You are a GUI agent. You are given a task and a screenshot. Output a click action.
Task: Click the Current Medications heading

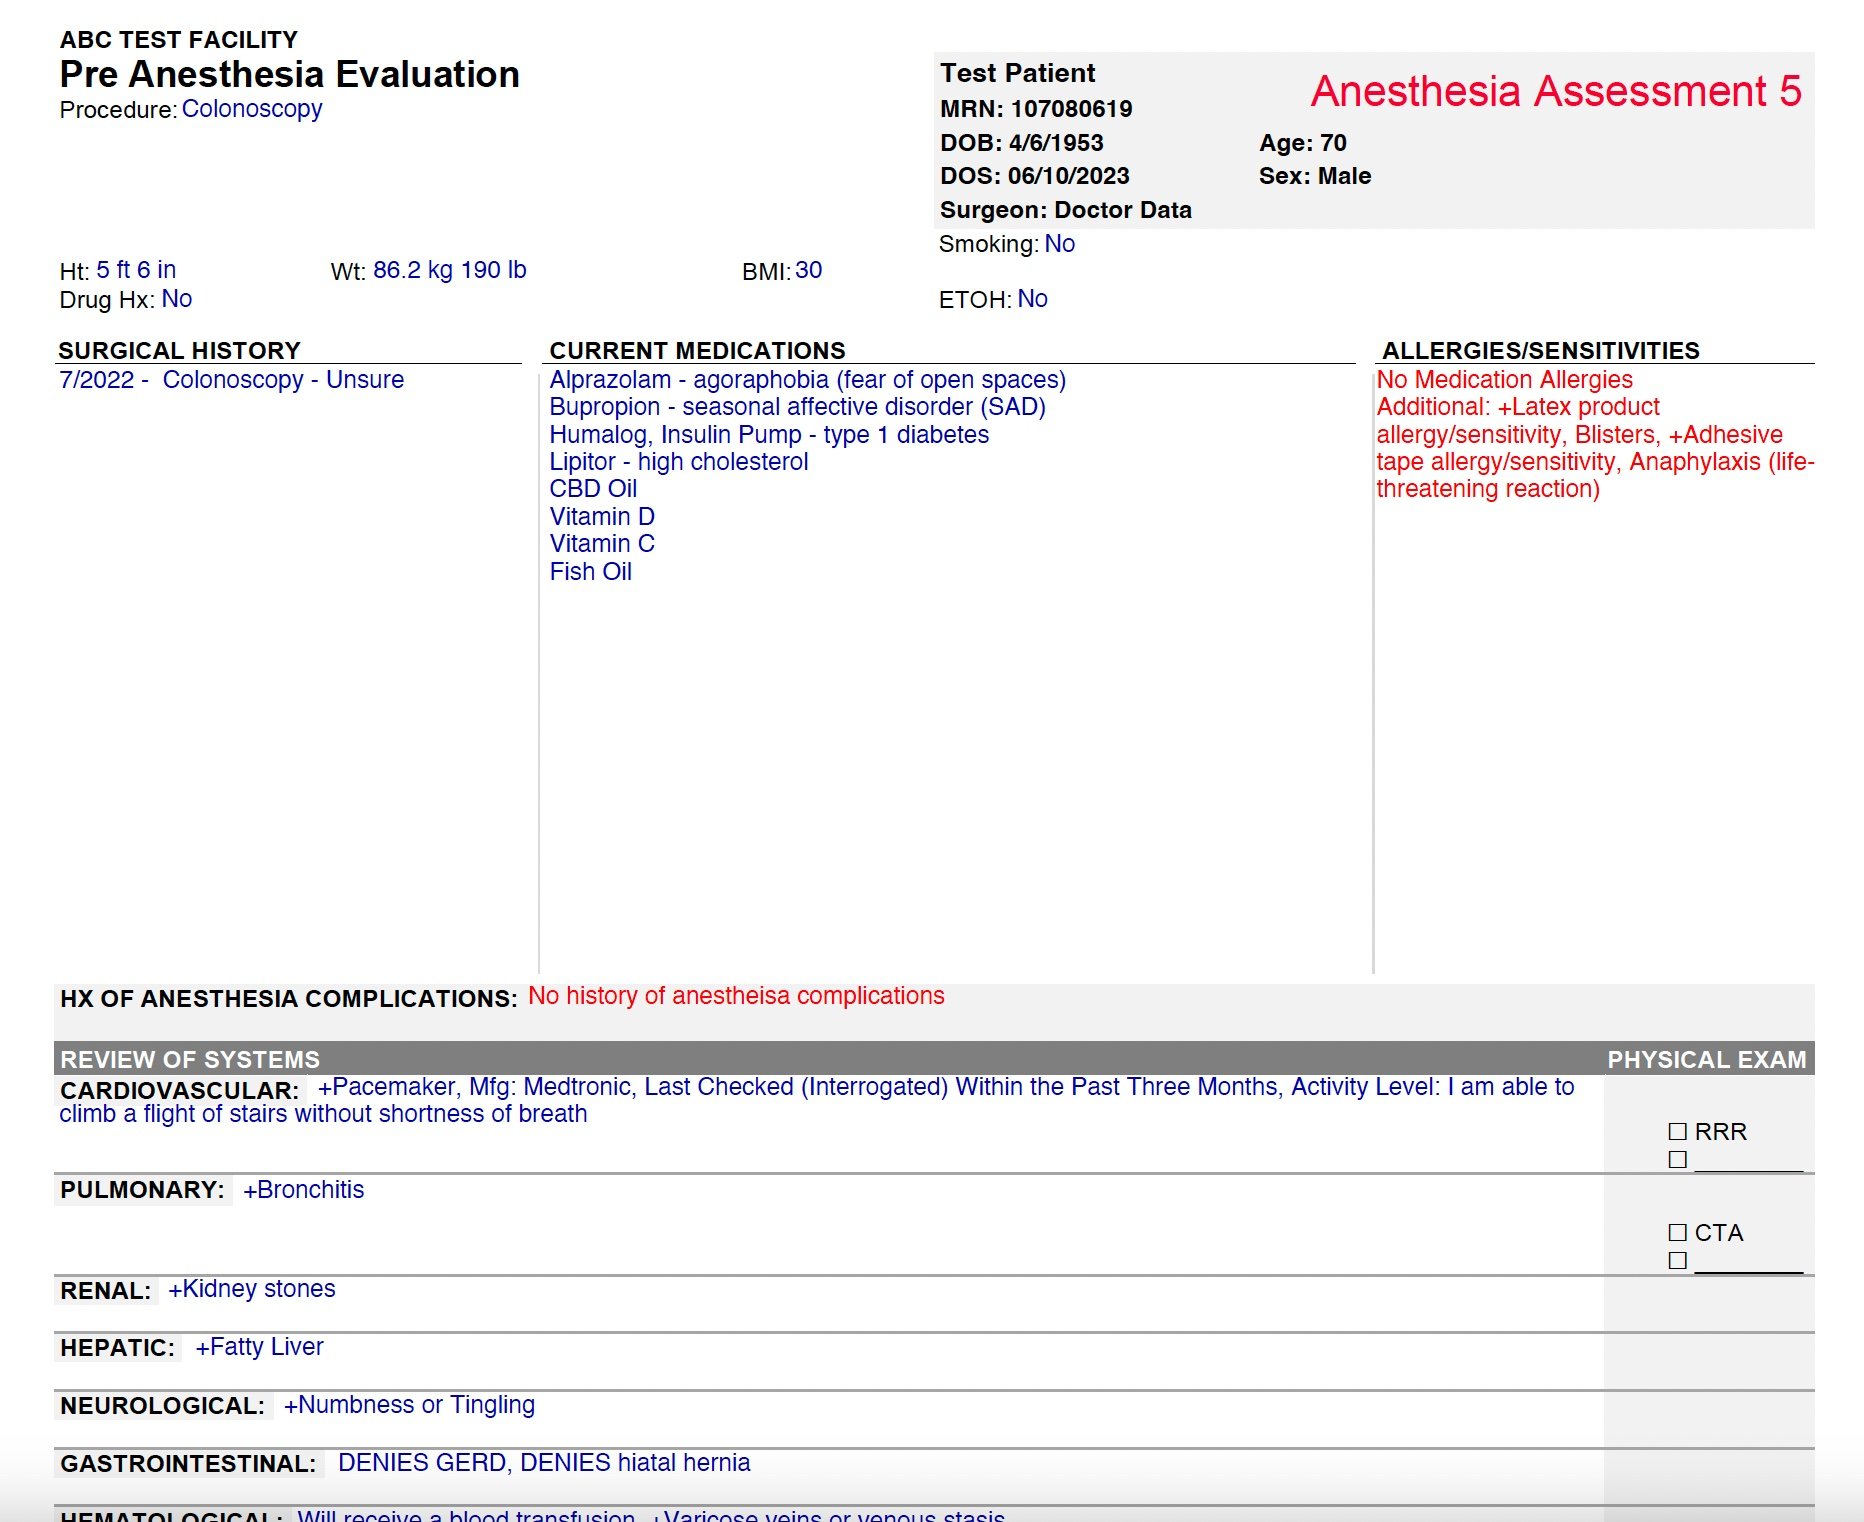[698, 351]
